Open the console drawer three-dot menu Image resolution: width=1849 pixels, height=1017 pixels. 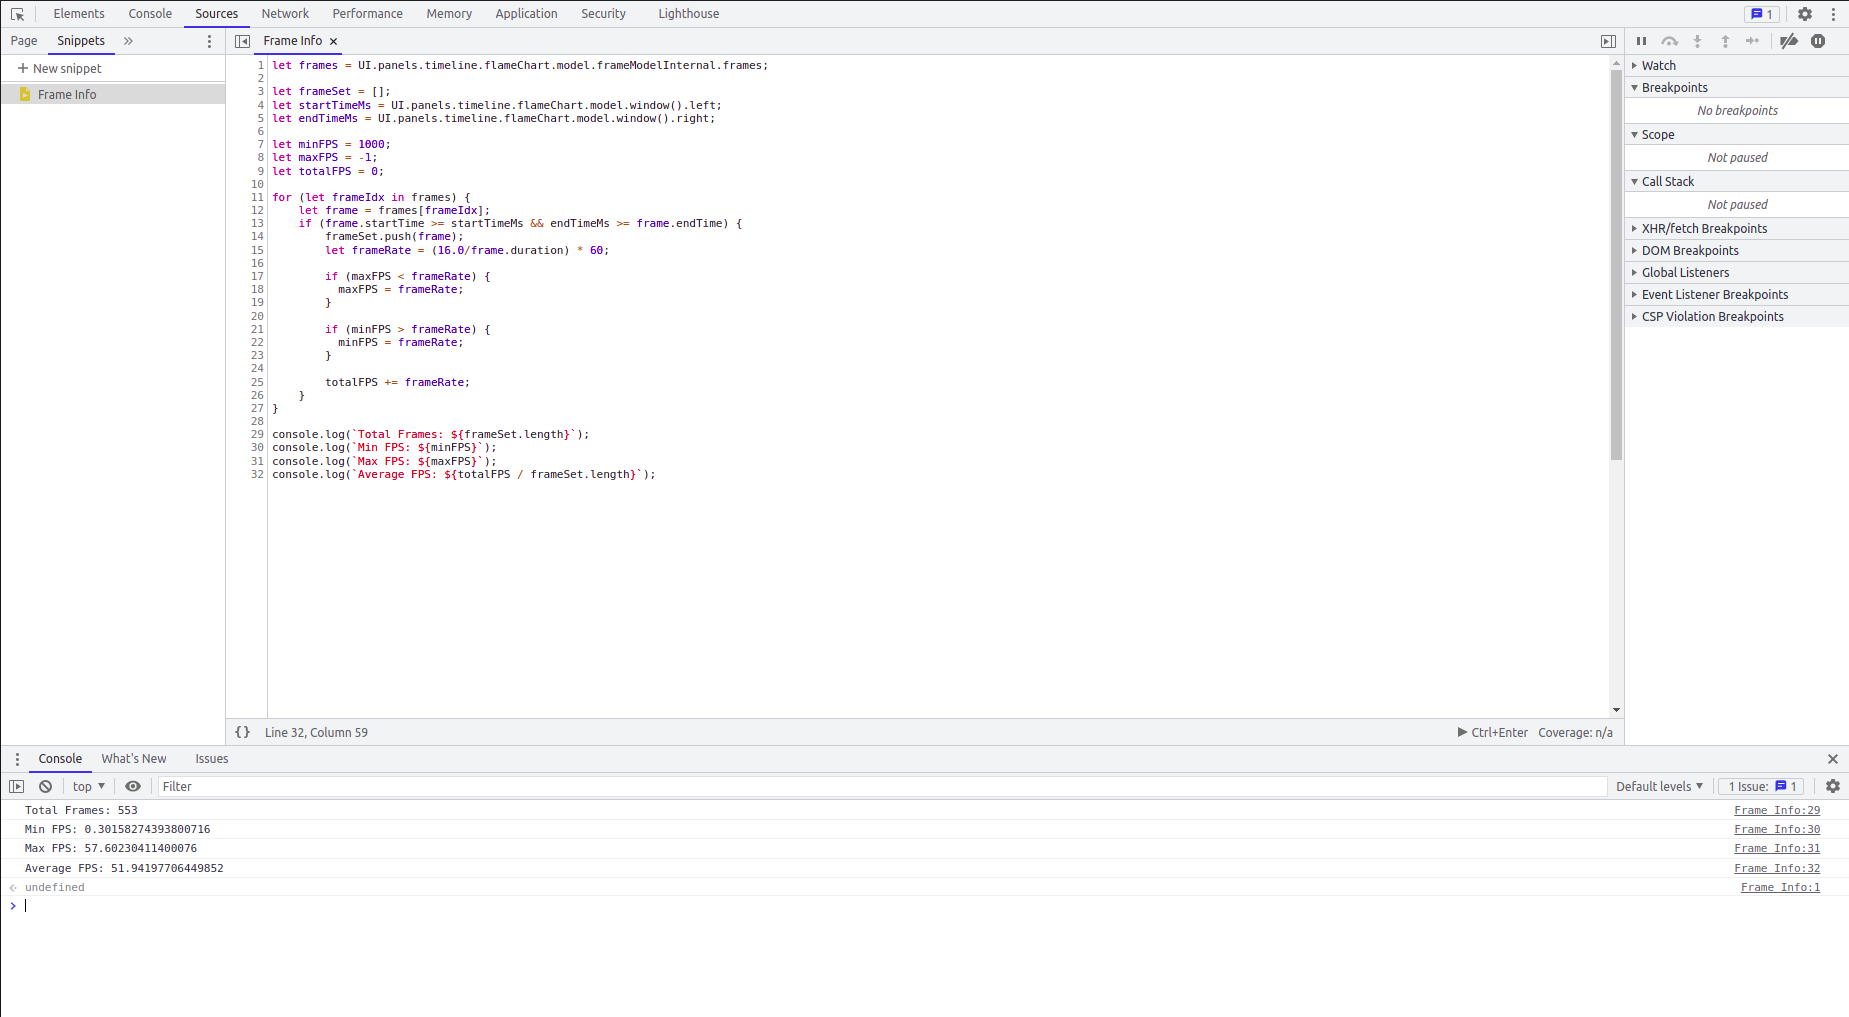coord(17,759)
